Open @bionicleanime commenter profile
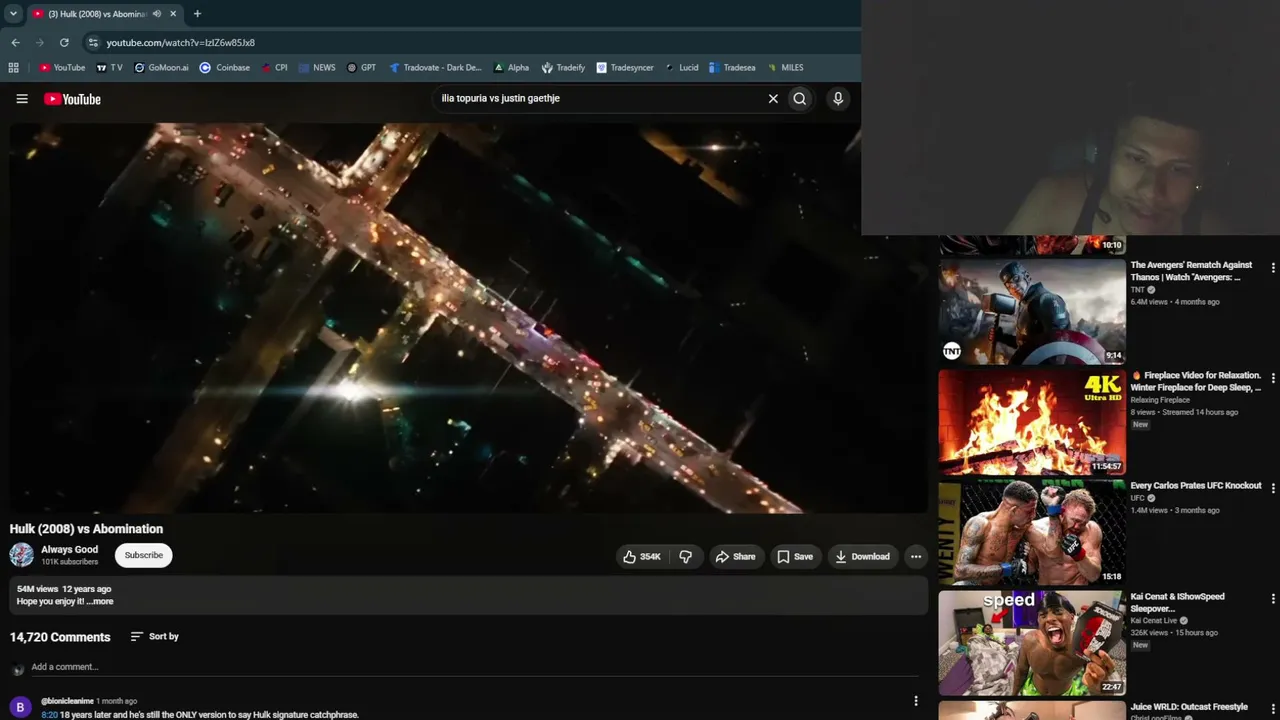1280x720 pixels. 67,701
